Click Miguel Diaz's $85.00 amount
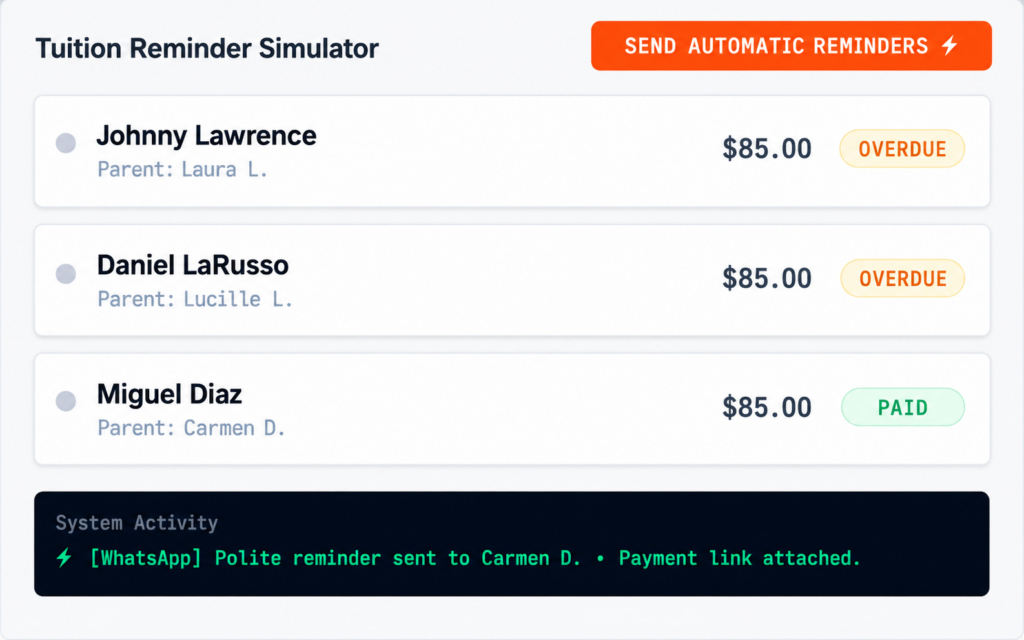The height and width of the screenshot is (640, 1024). [767, 408]
